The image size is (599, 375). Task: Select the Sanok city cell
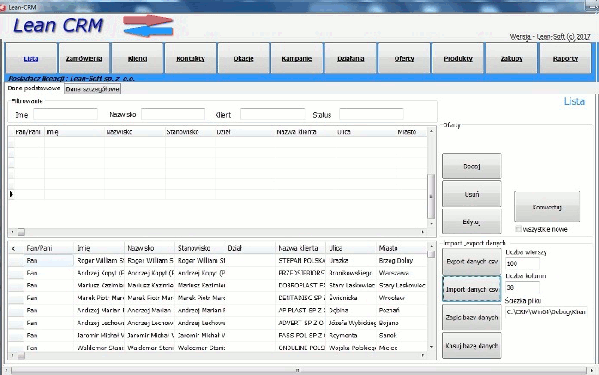coord(401,335)
